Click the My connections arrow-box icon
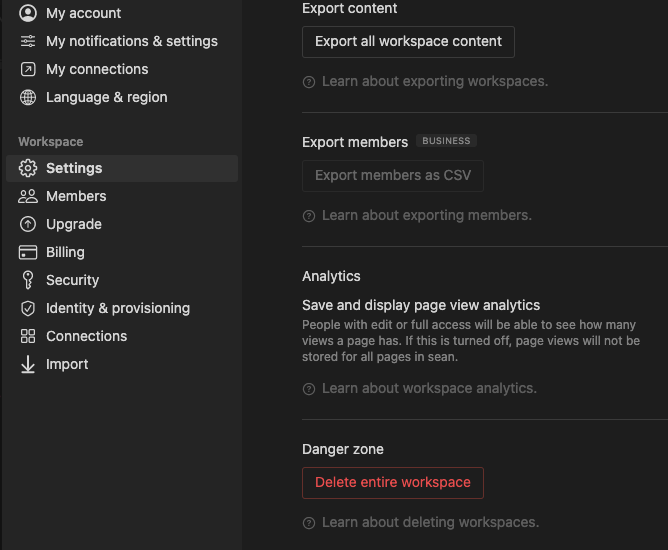This screenshot has width=668, height=550. click(28, 69)
